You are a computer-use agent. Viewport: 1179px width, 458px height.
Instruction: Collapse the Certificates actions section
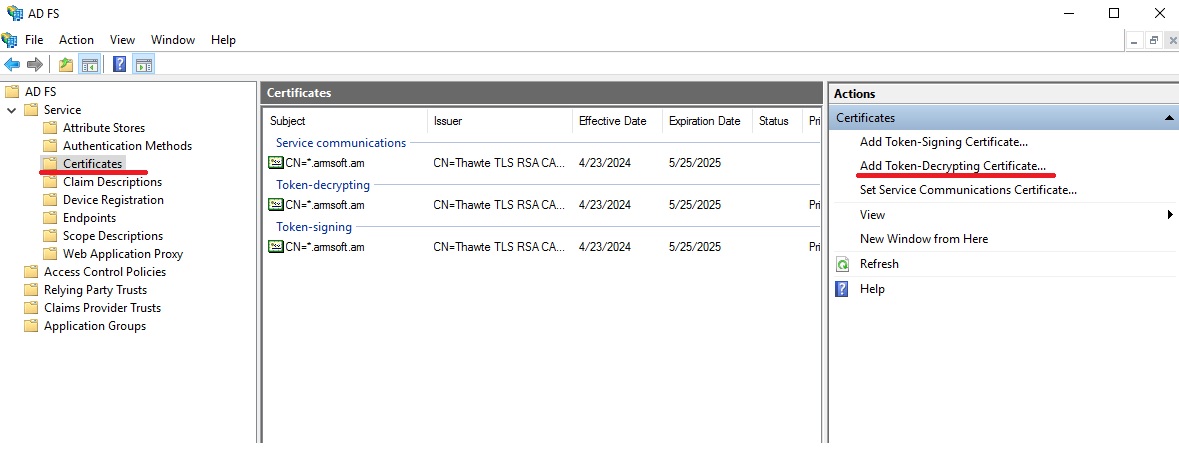[x=1169, y=118]
